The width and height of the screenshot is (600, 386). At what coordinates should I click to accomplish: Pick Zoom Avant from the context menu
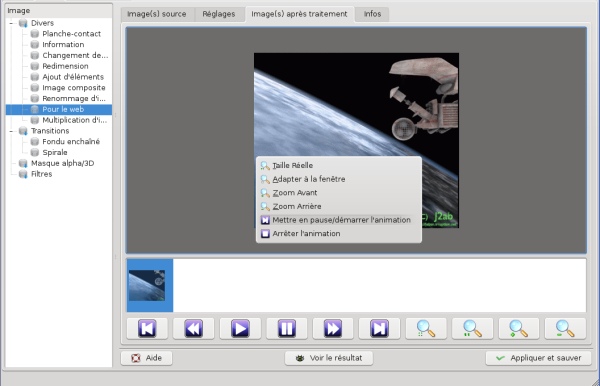point(339,192)
